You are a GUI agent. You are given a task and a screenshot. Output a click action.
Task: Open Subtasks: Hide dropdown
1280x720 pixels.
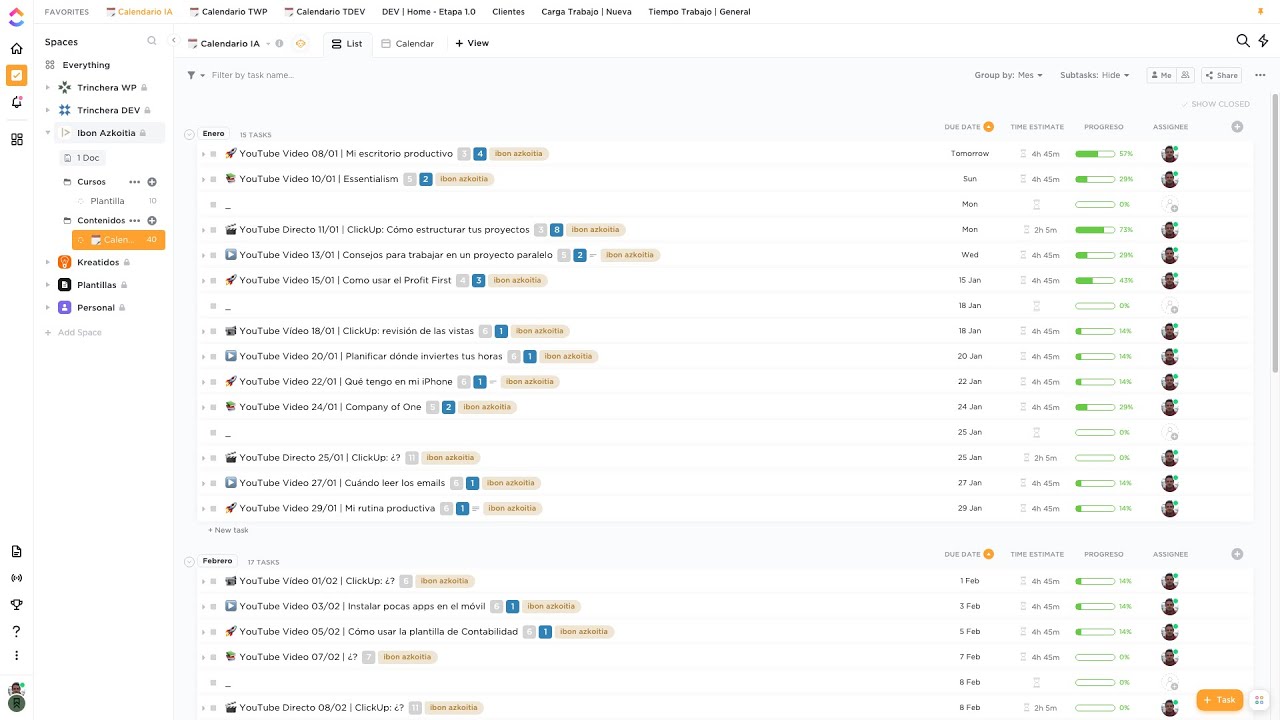tap(1094, 75)
